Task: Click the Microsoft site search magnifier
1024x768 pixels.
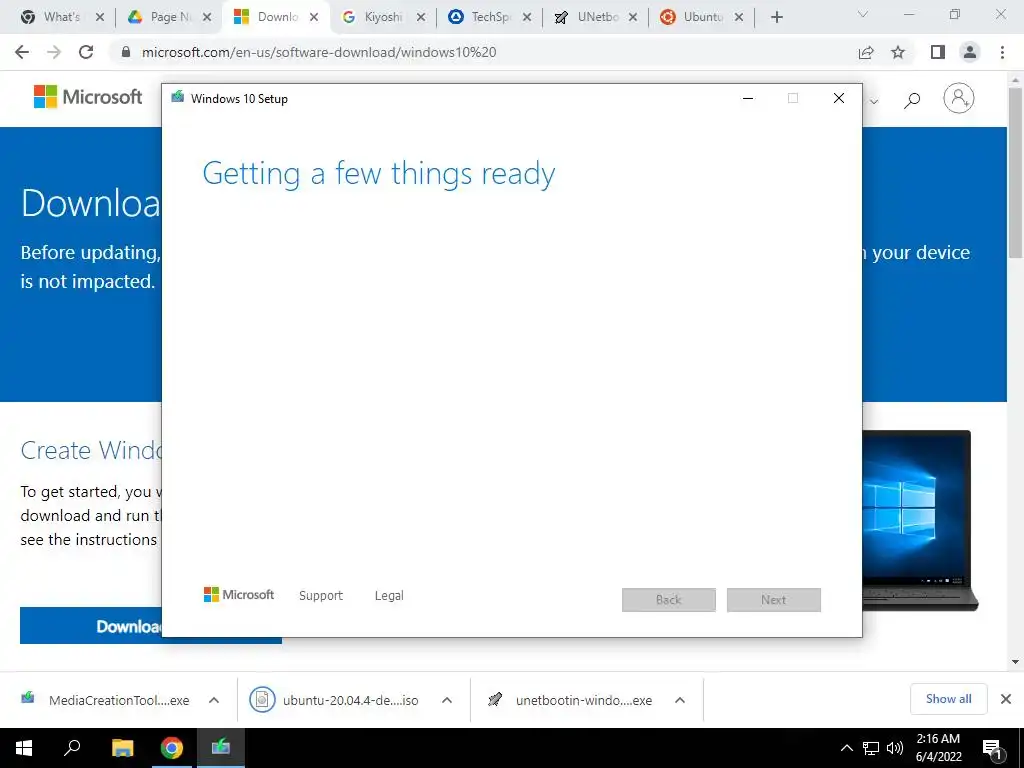Action: point(912,100)
